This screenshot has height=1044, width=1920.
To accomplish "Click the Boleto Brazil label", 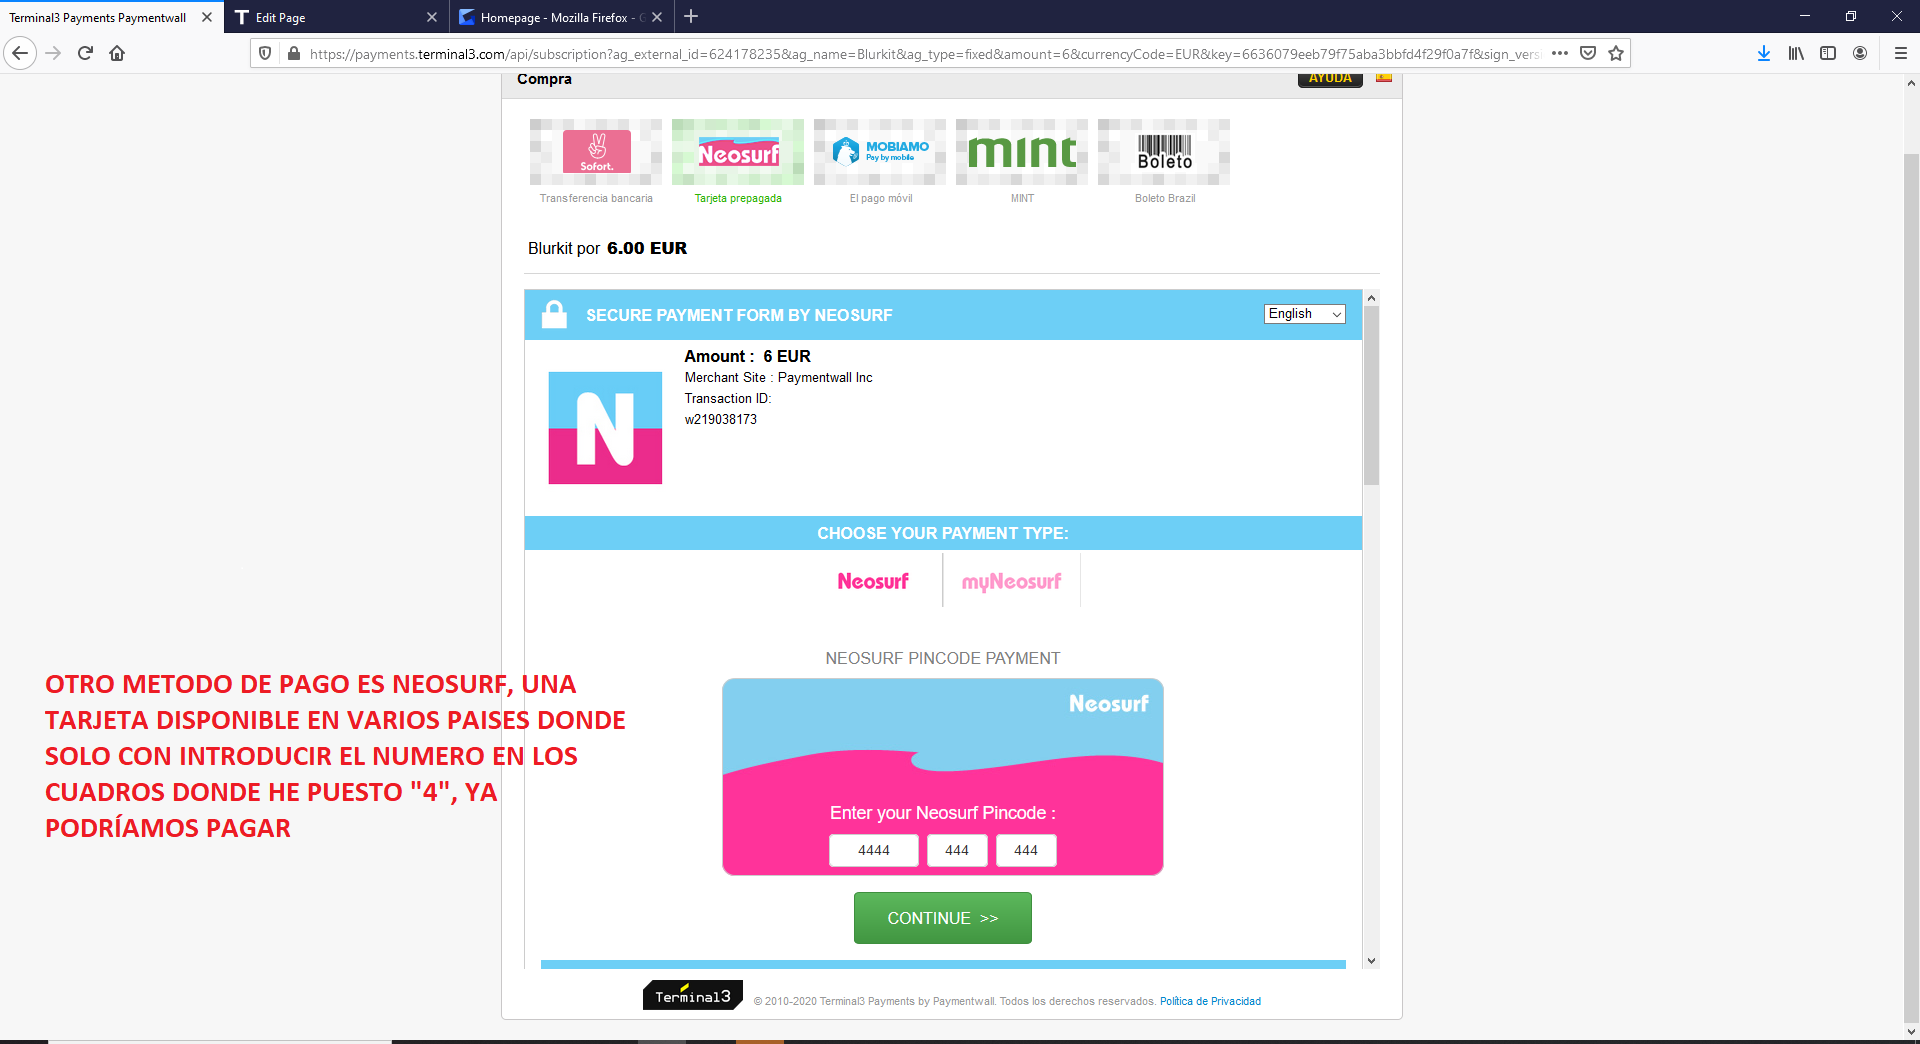I will coord(1165,198).
